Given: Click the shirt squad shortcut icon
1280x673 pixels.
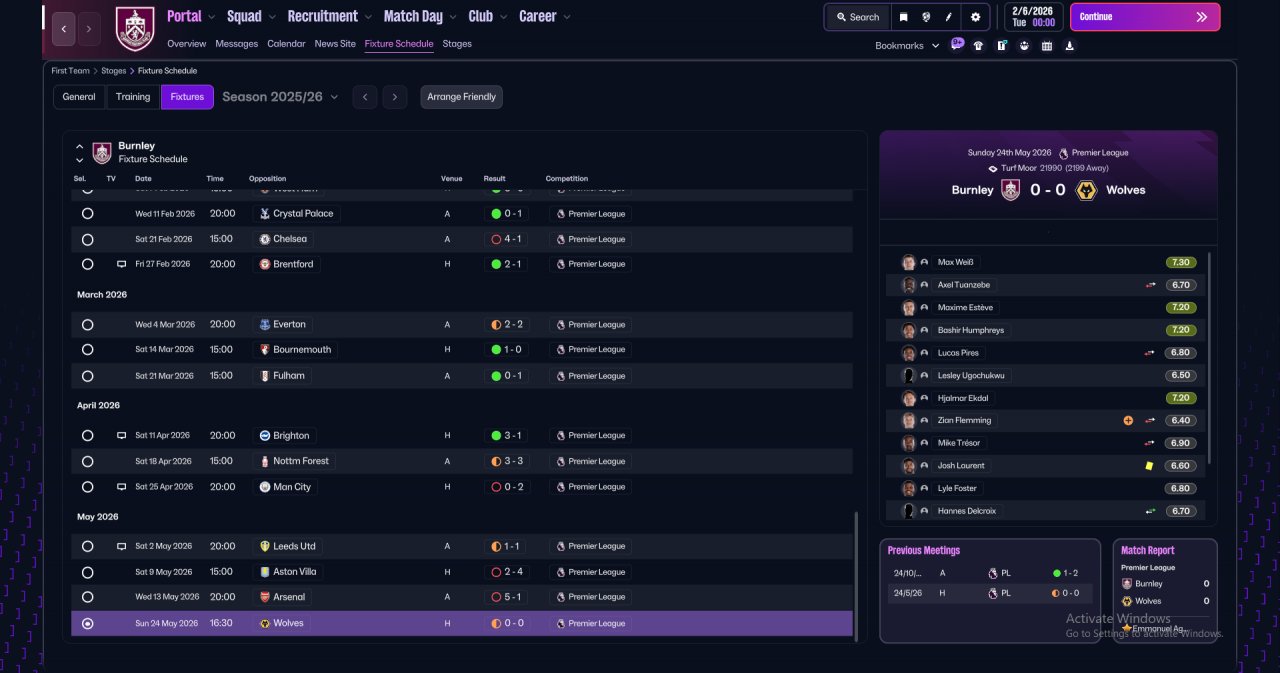Looking at the screenshot, I should point(978,45).
